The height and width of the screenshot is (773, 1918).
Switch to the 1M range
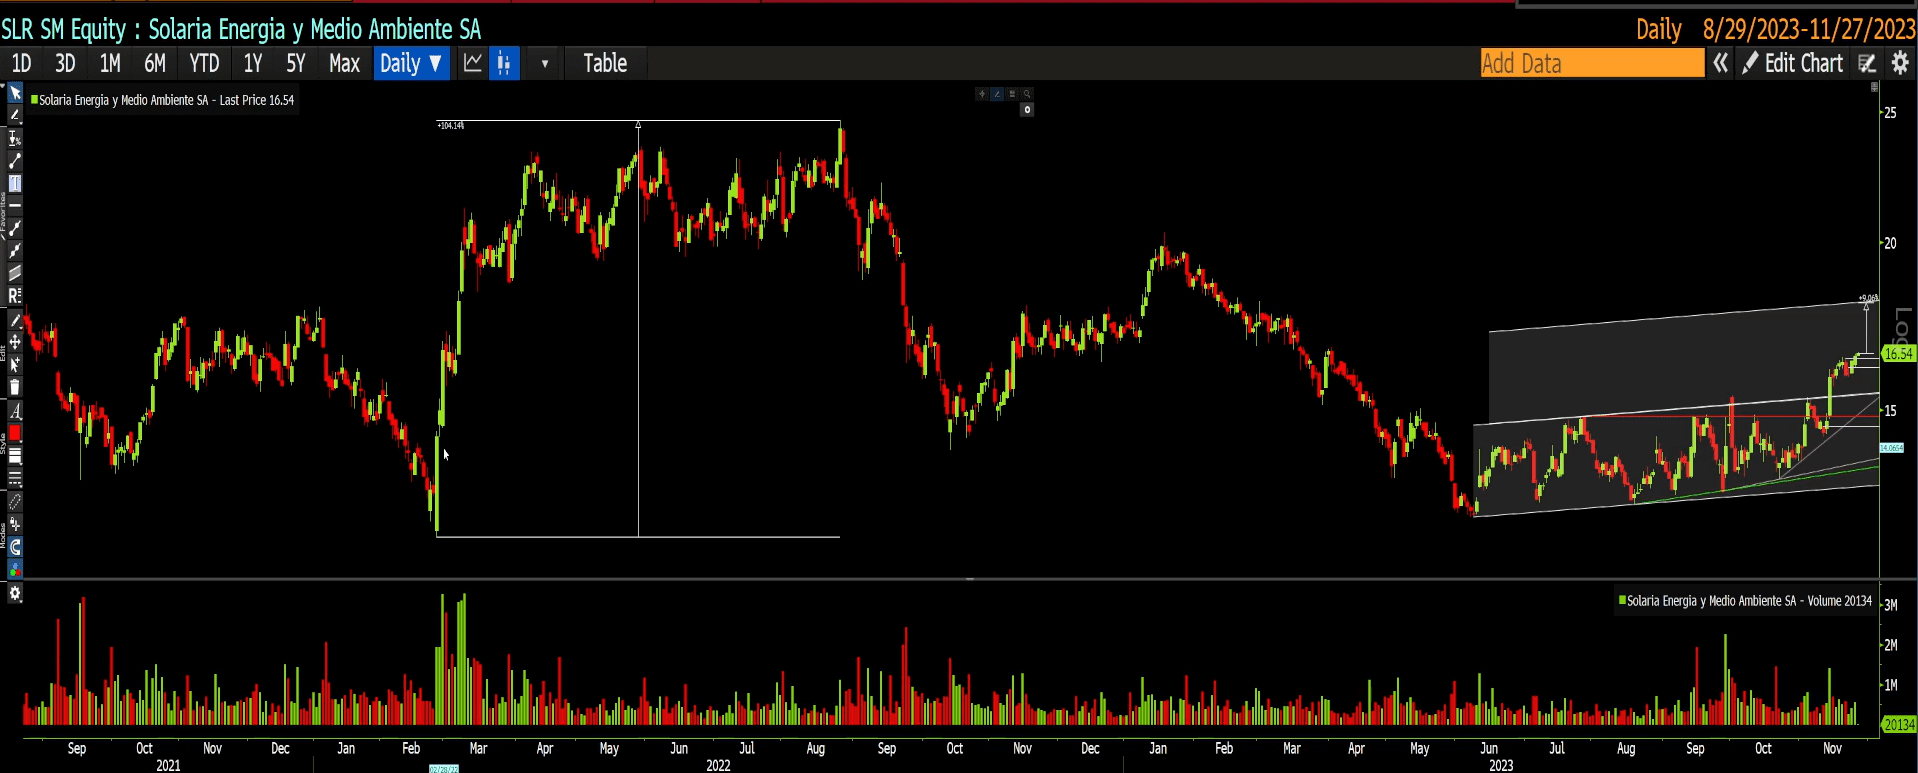click(110, 63)
